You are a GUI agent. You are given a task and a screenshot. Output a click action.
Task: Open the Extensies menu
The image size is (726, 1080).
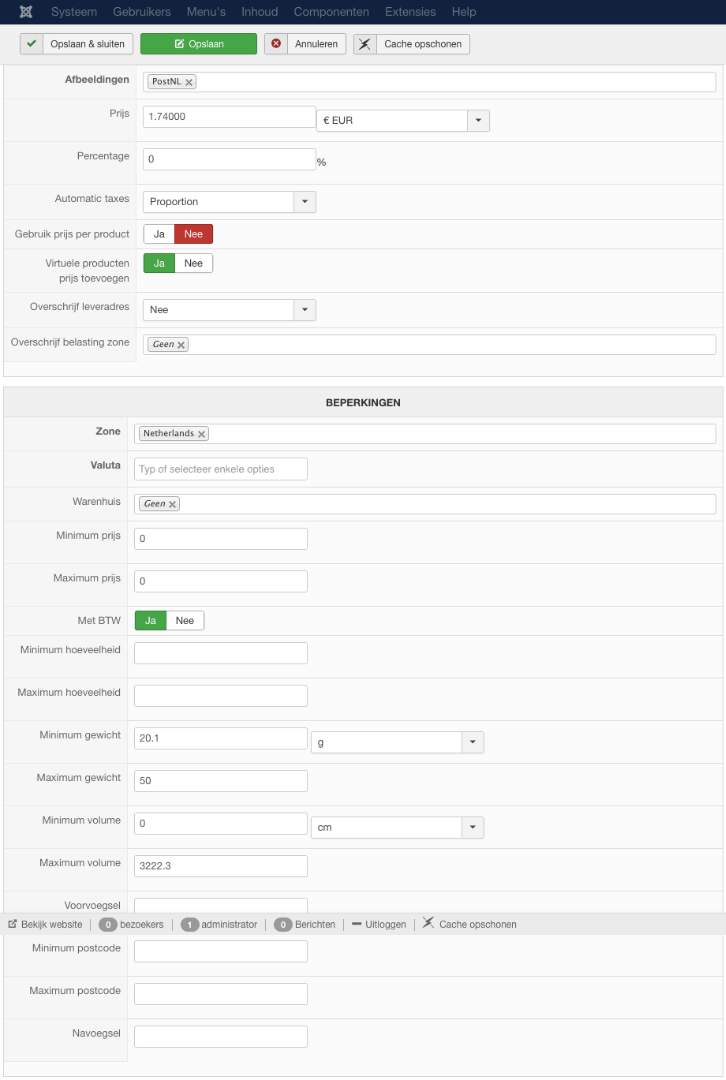412,12
